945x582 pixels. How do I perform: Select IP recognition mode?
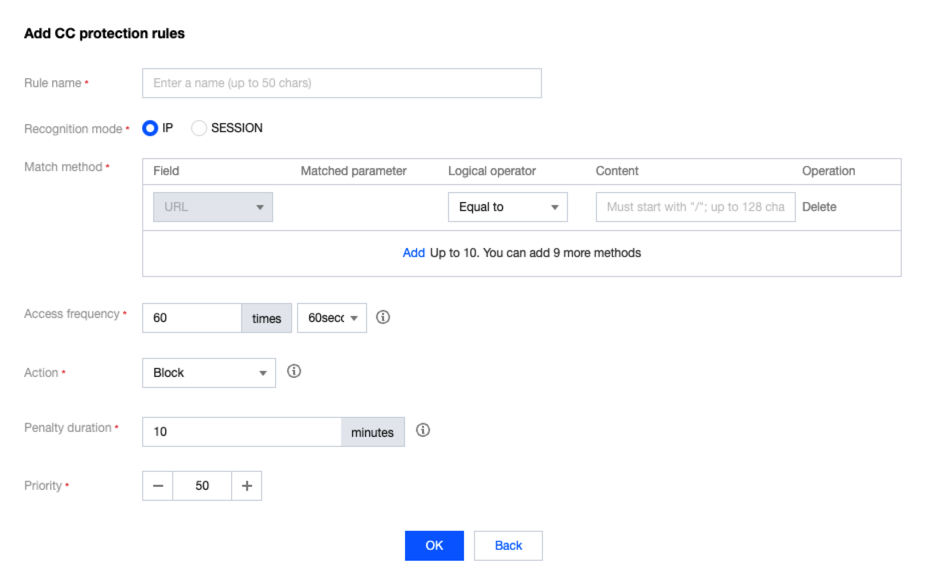(x=151, y=128)
